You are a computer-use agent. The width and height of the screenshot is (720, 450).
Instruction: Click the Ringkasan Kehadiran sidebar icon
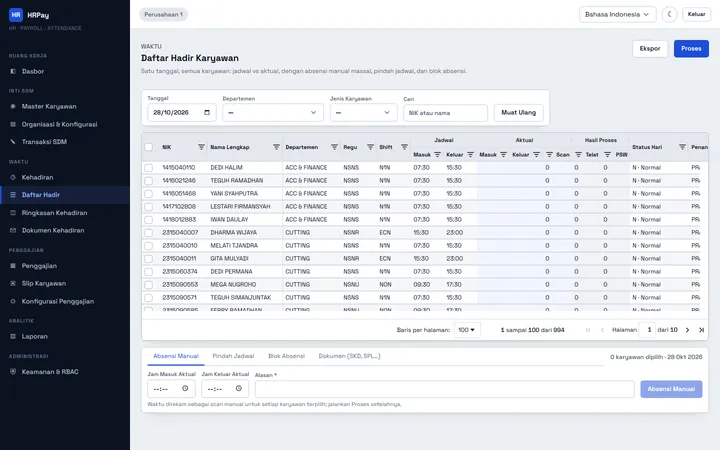(13, 213)
